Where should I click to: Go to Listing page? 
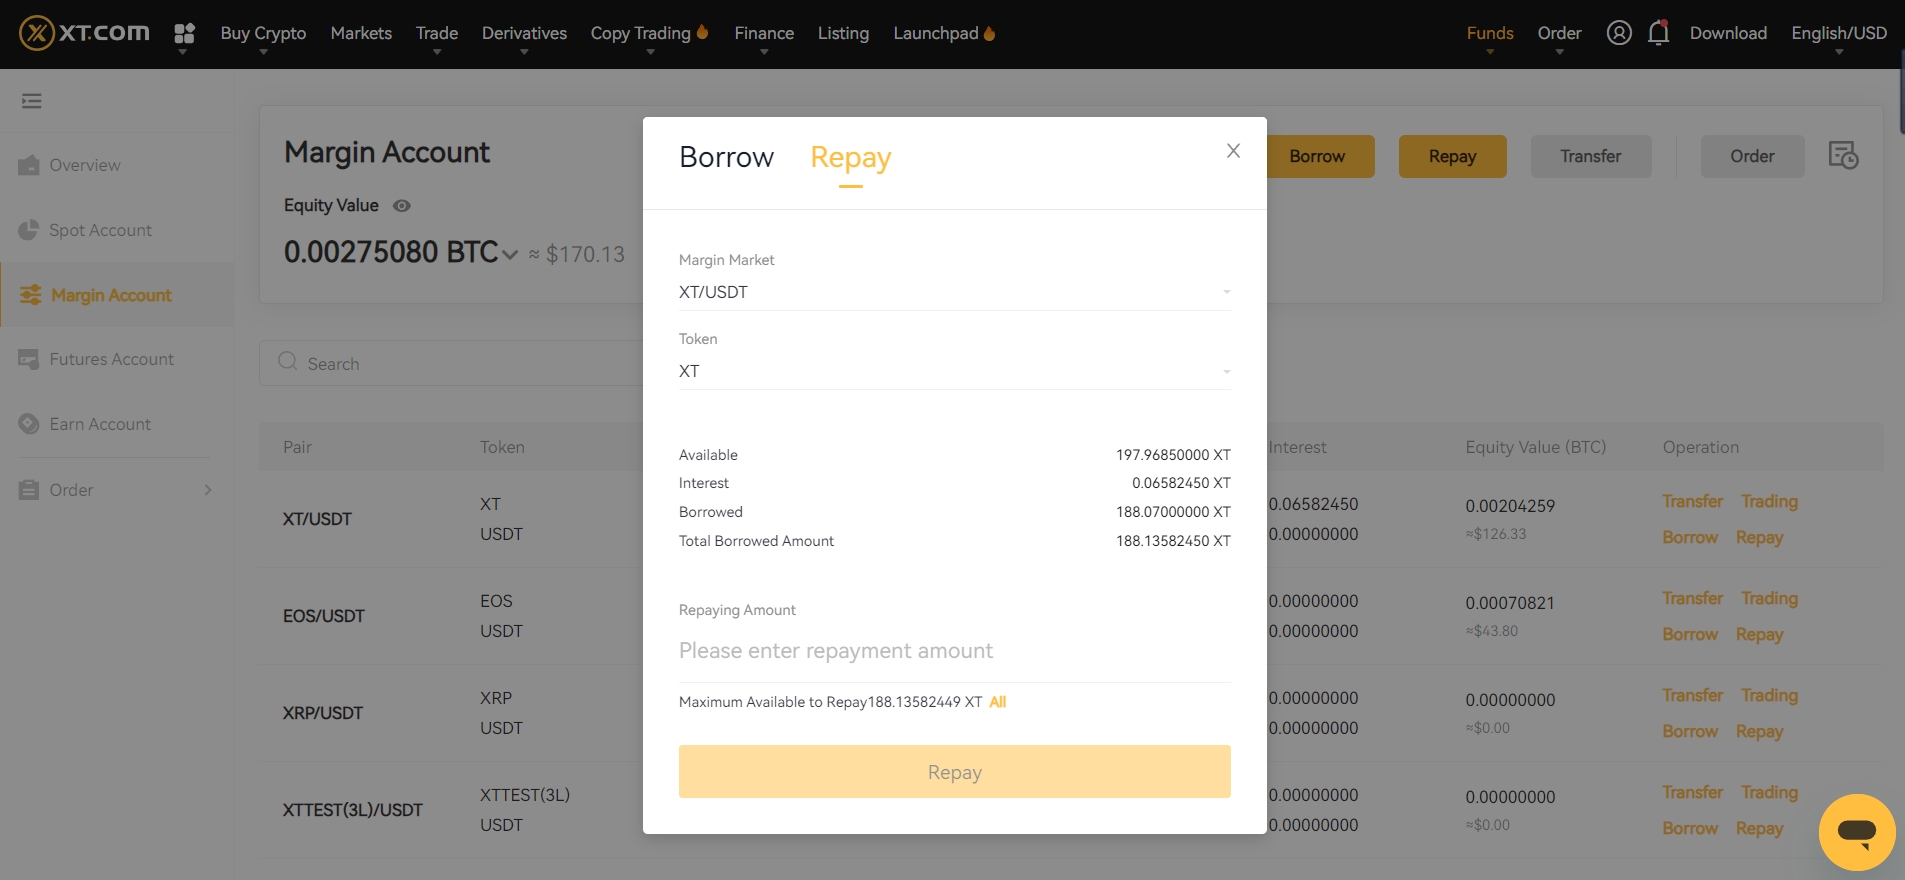click(843, 33)
